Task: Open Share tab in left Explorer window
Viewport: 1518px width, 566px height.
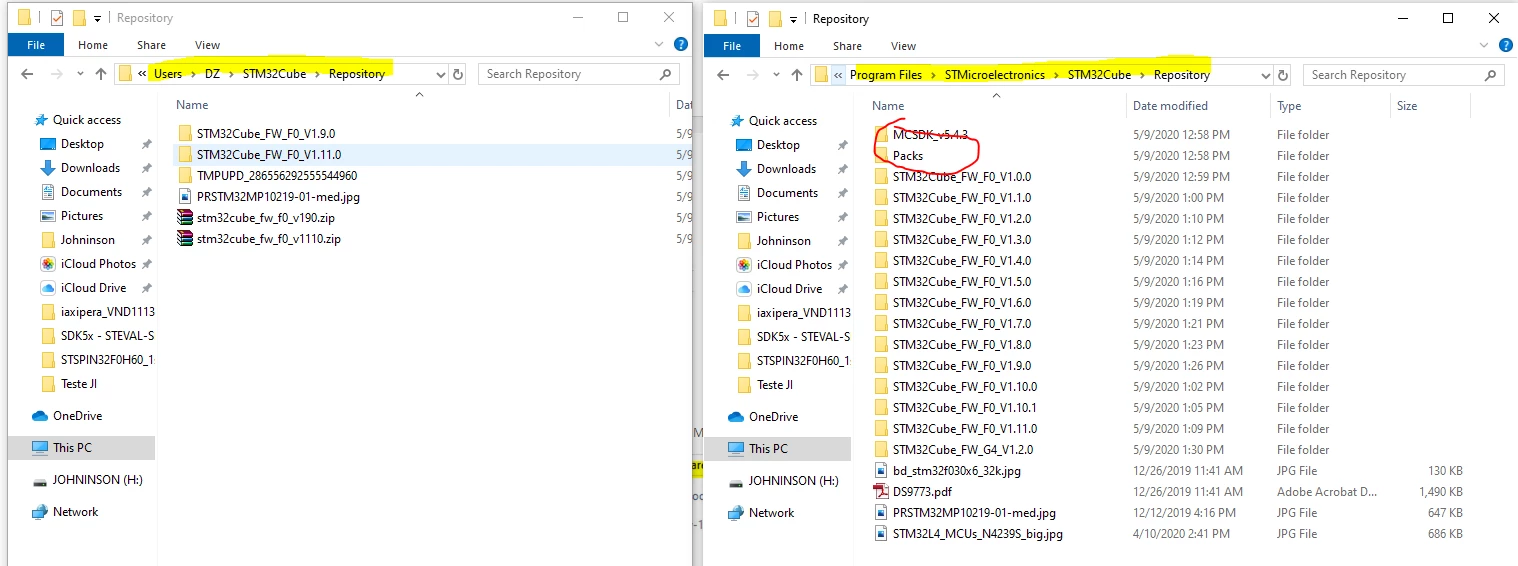Action: (151, 45)
